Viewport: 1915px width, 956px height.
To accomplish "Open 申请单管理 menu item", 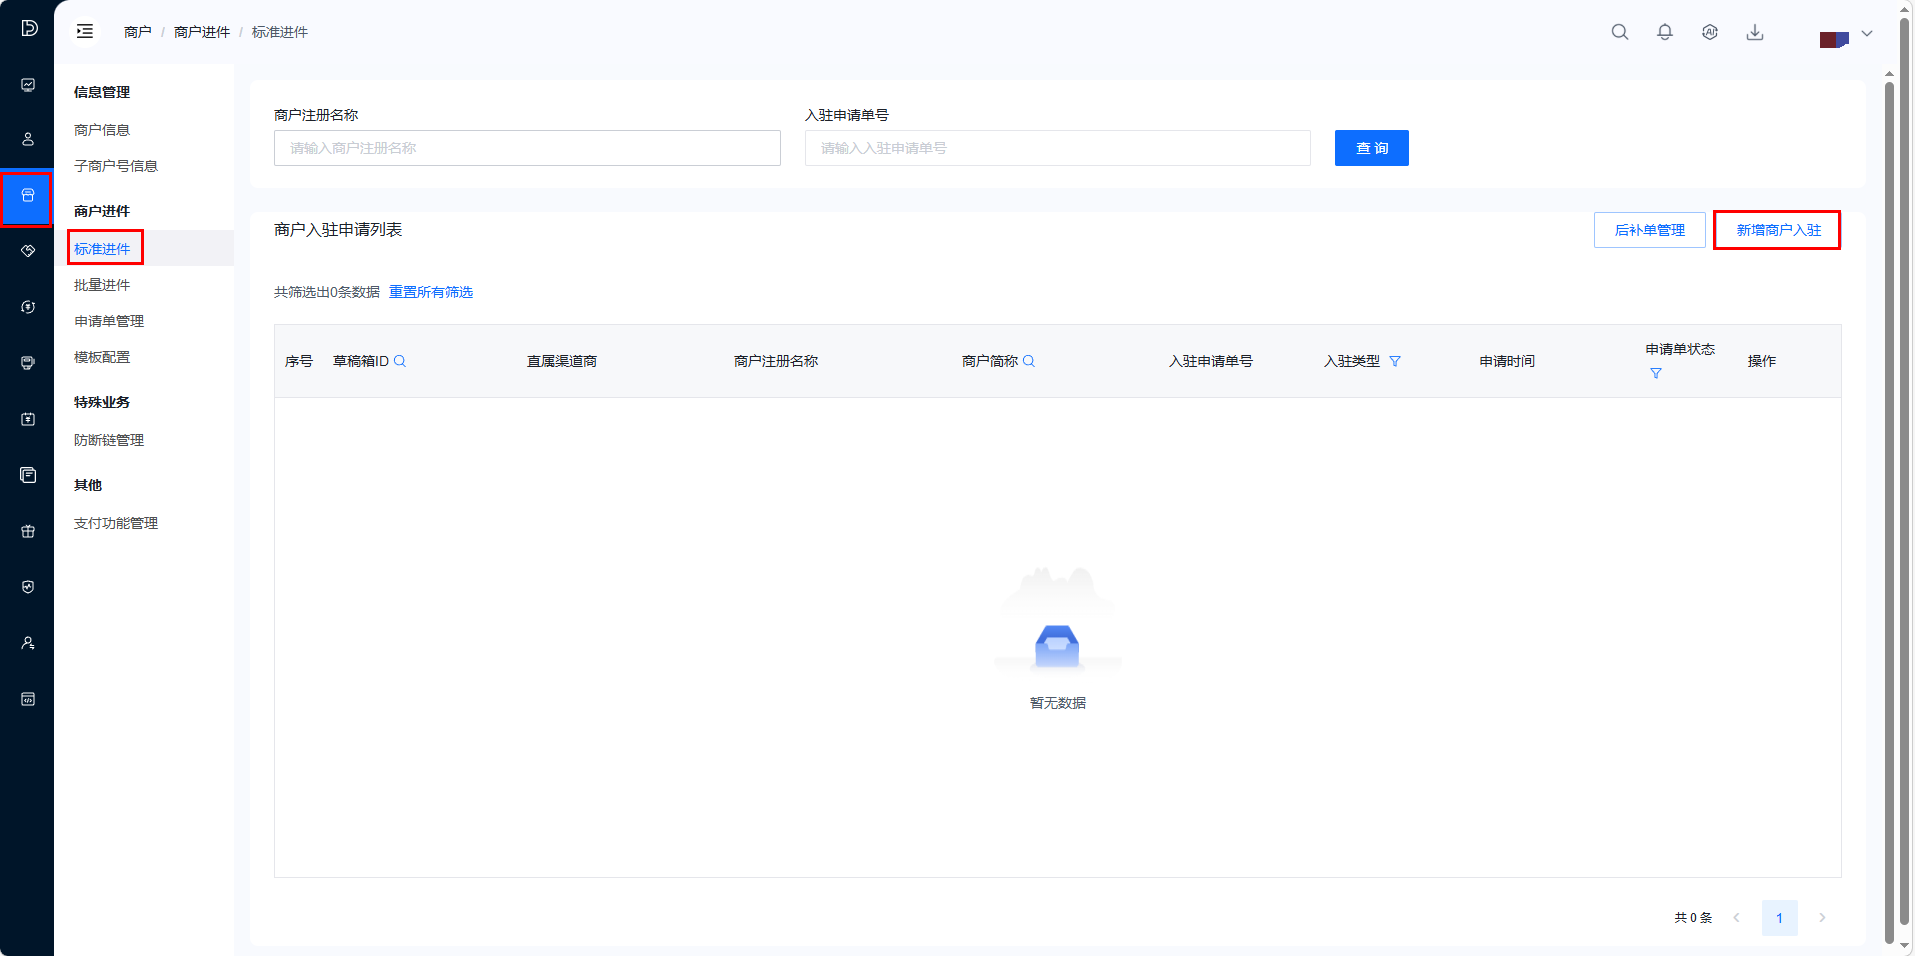I will click(x=109, y=321).
